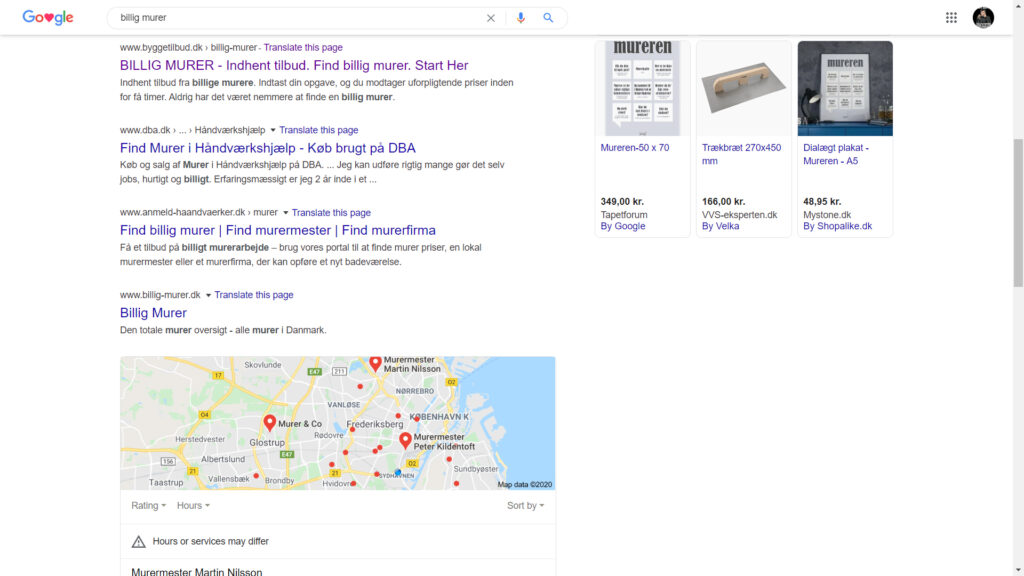1024x576 pixels.
Task: Click the Murer & Co map pin
Action: (x=270, y=423)
